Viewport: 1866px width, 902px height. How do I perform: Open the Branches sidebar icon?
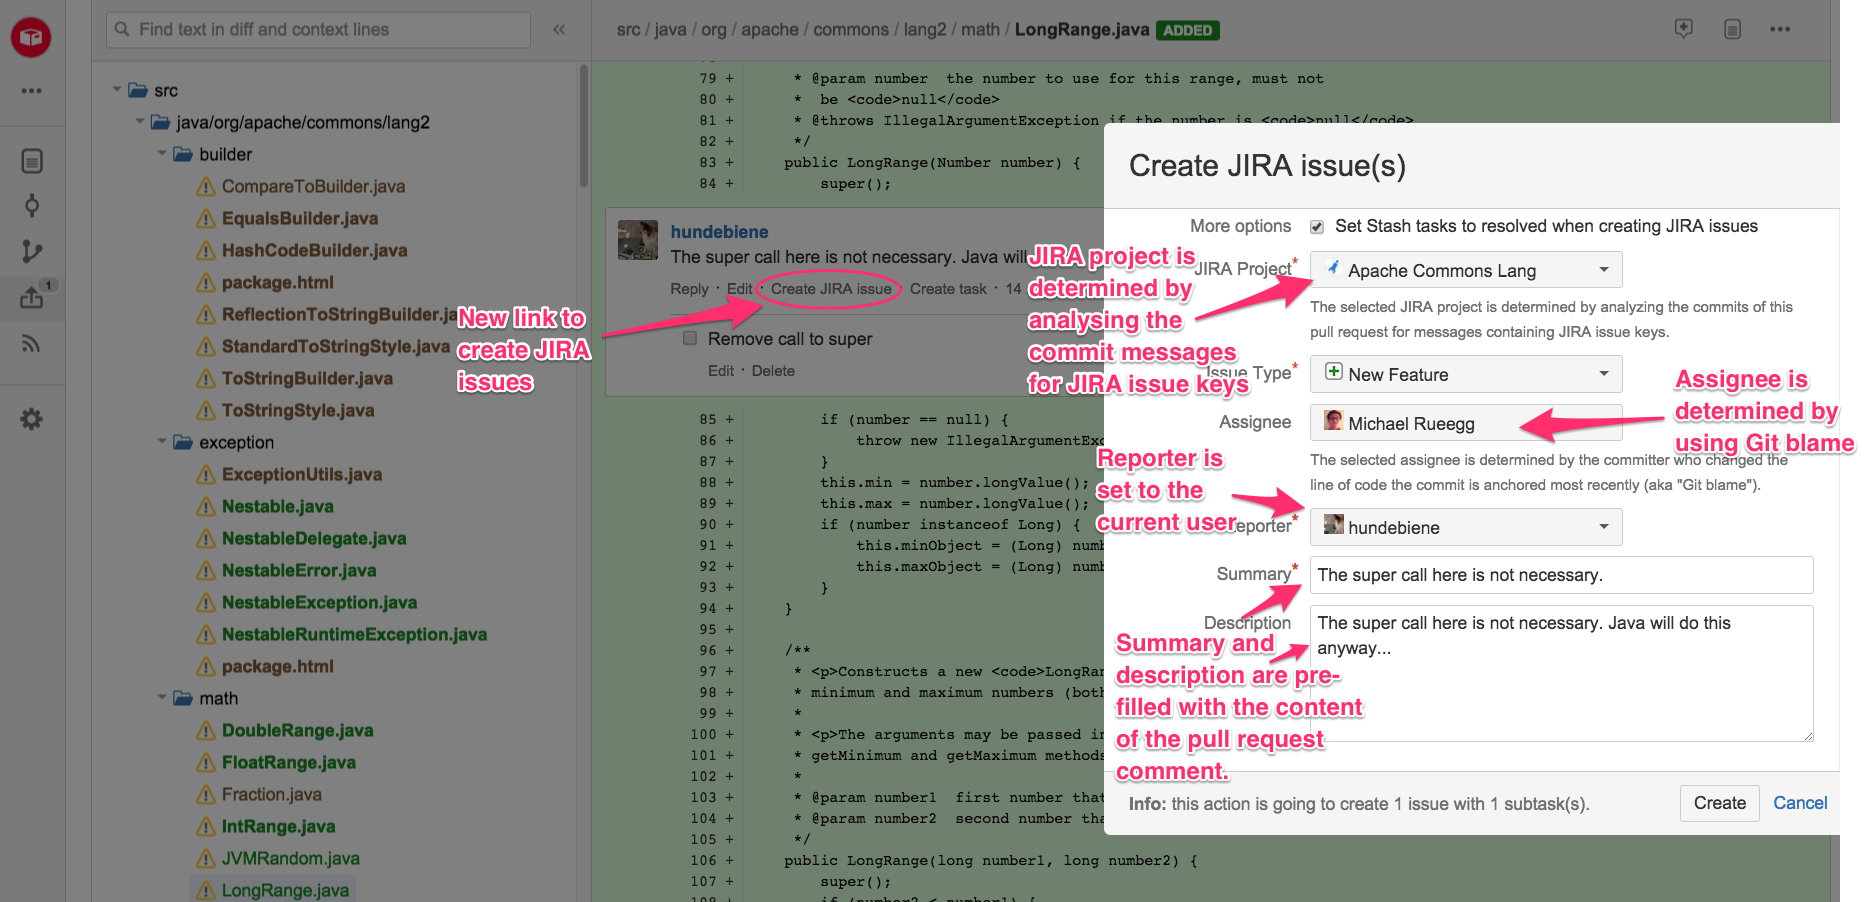pos(32,251)
